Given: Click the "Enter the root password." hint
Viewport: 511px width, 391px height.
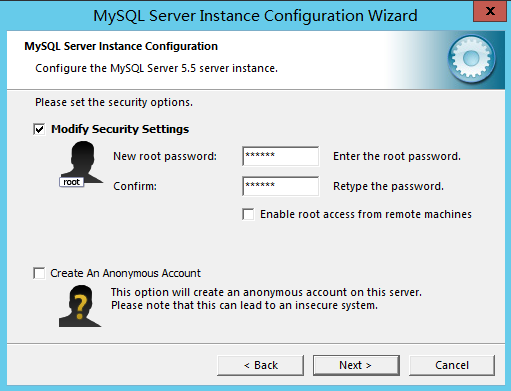Looking at the screenshot, I should pos(397,156).
